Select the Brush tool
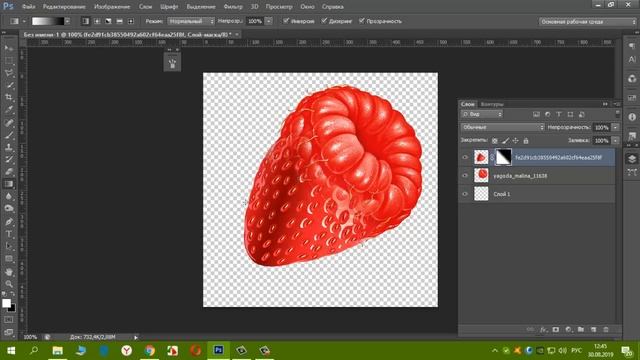This screenshot has width=640, height=360. [9, 135]
